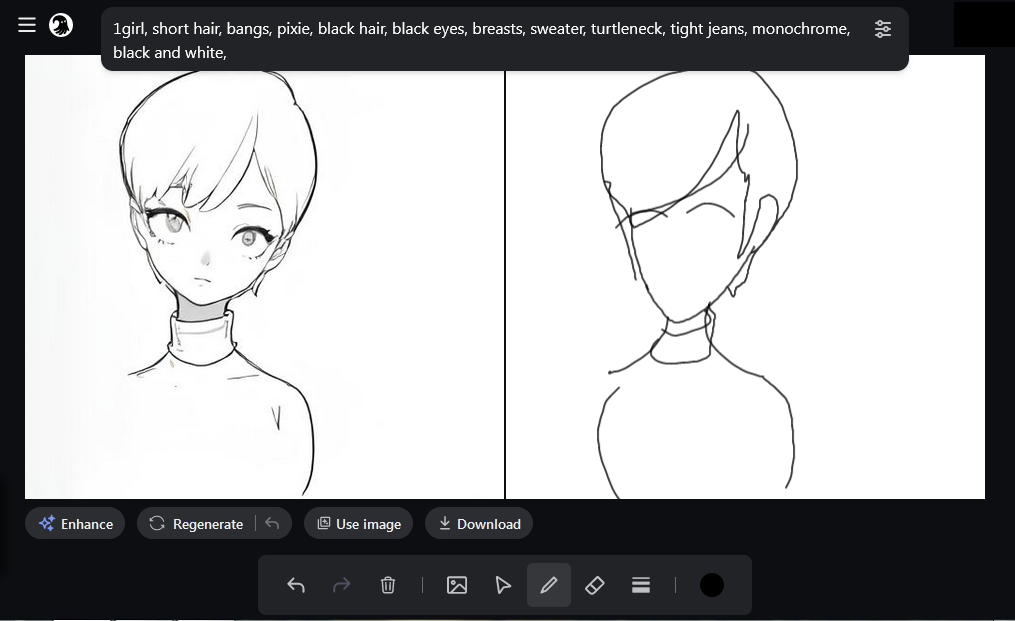Click the Enhance button
This screenshot has height=621, width=1015.
click(75, 524)
